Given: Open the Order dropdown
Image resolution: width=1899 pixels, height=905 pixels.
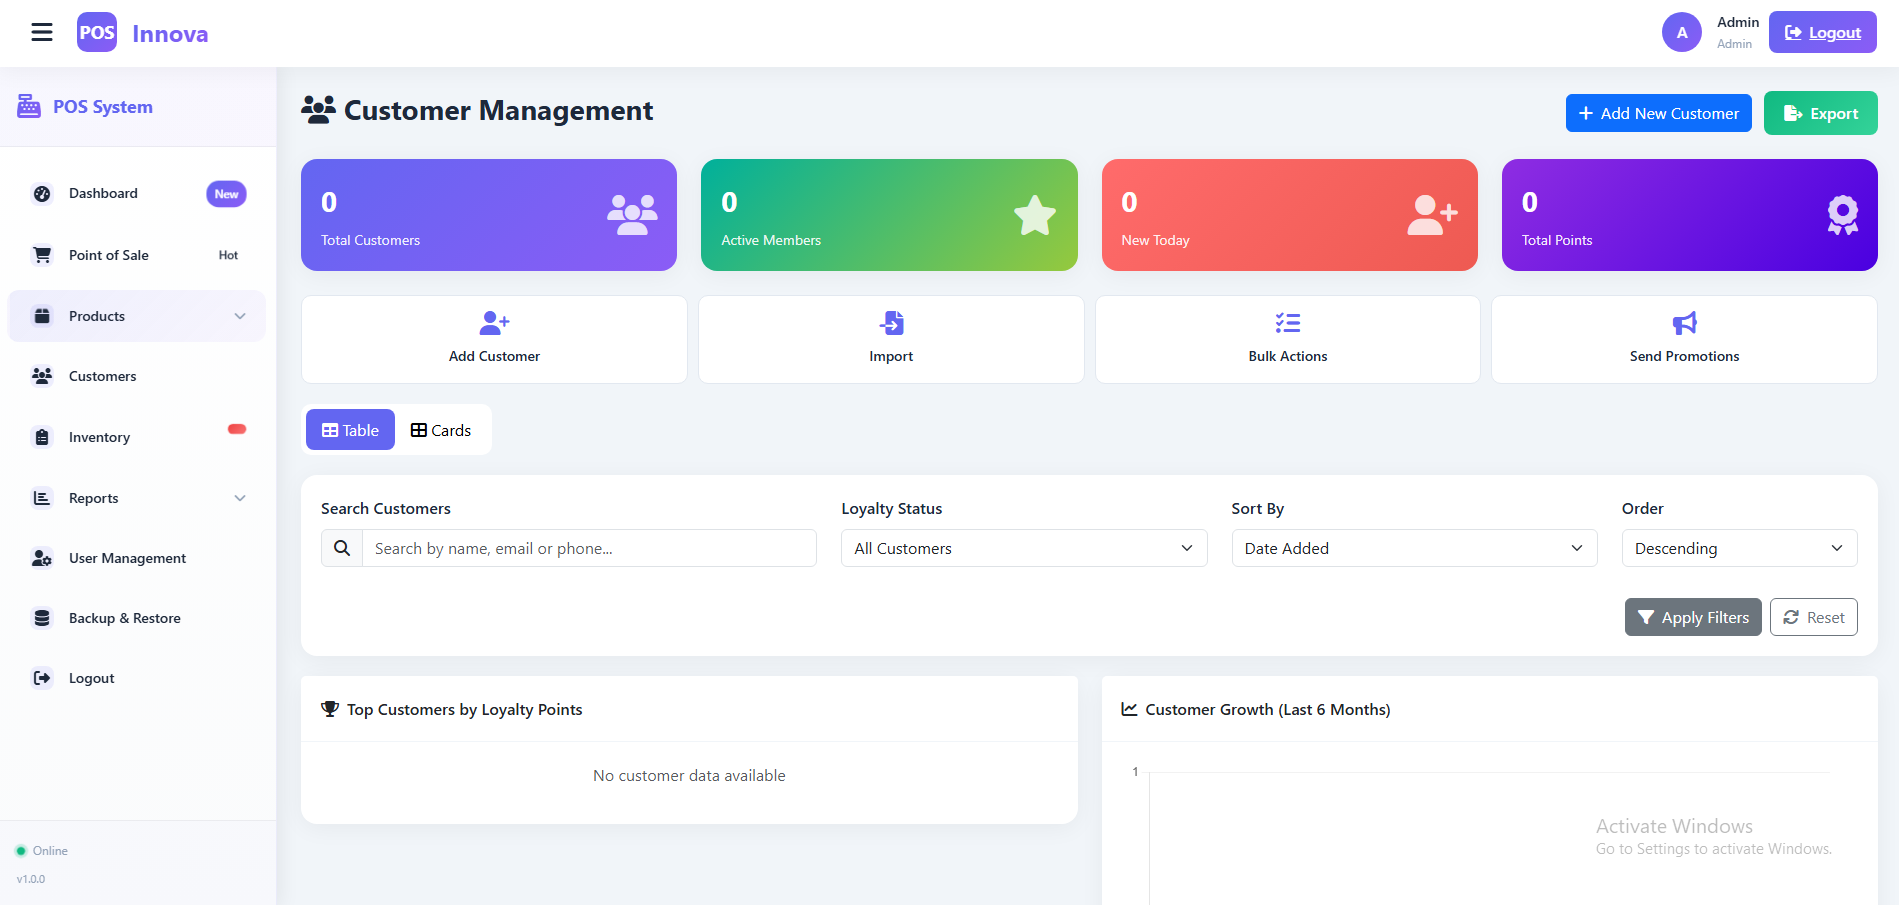Looking at the screenshot, I should 1738,548.
